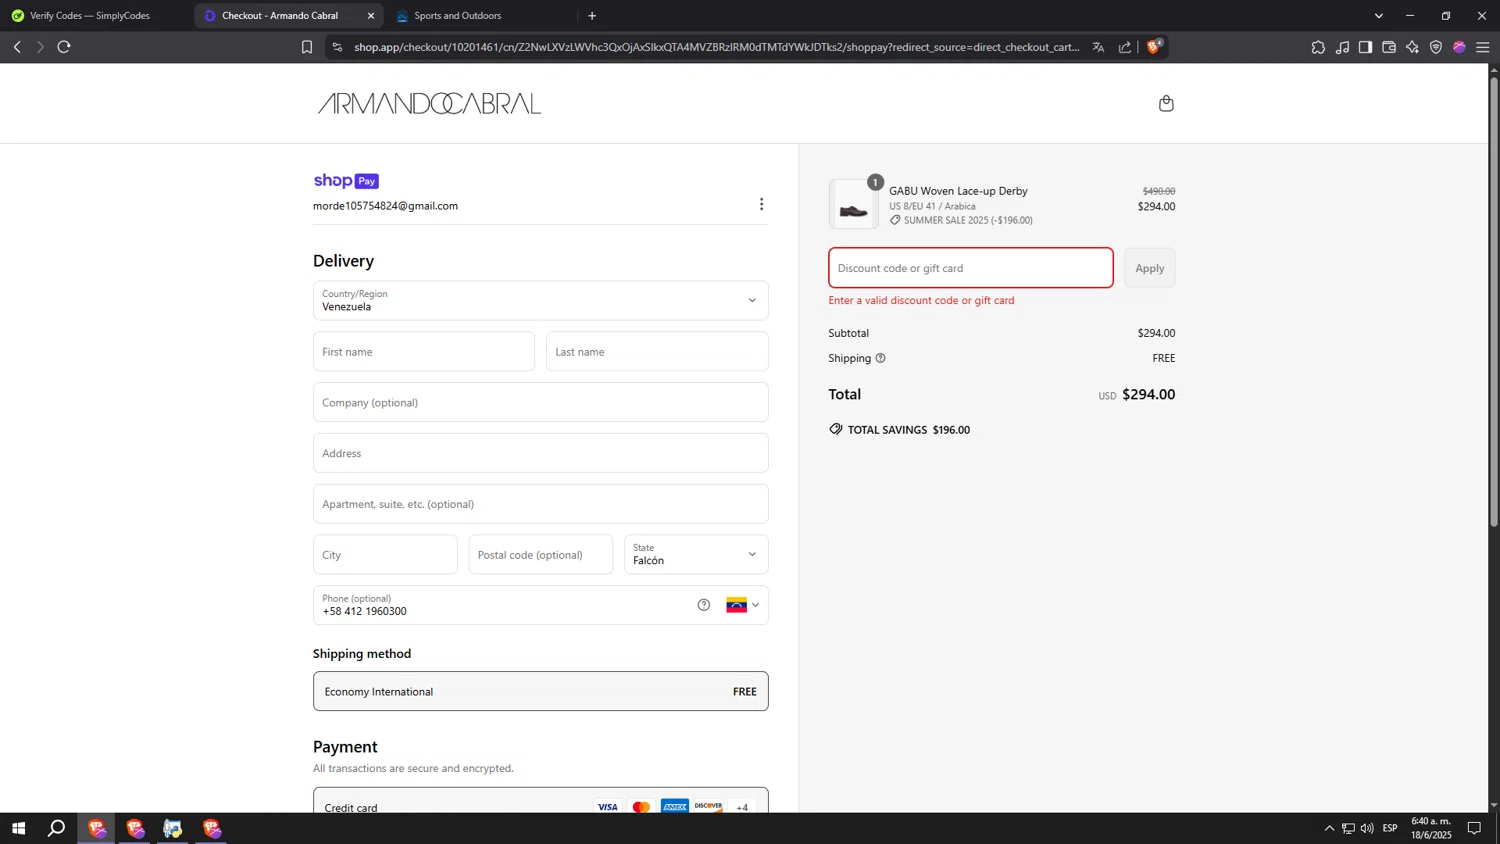Click the Address field
The height and width of the screenshot is (844, 1500).
pos(540,453)
